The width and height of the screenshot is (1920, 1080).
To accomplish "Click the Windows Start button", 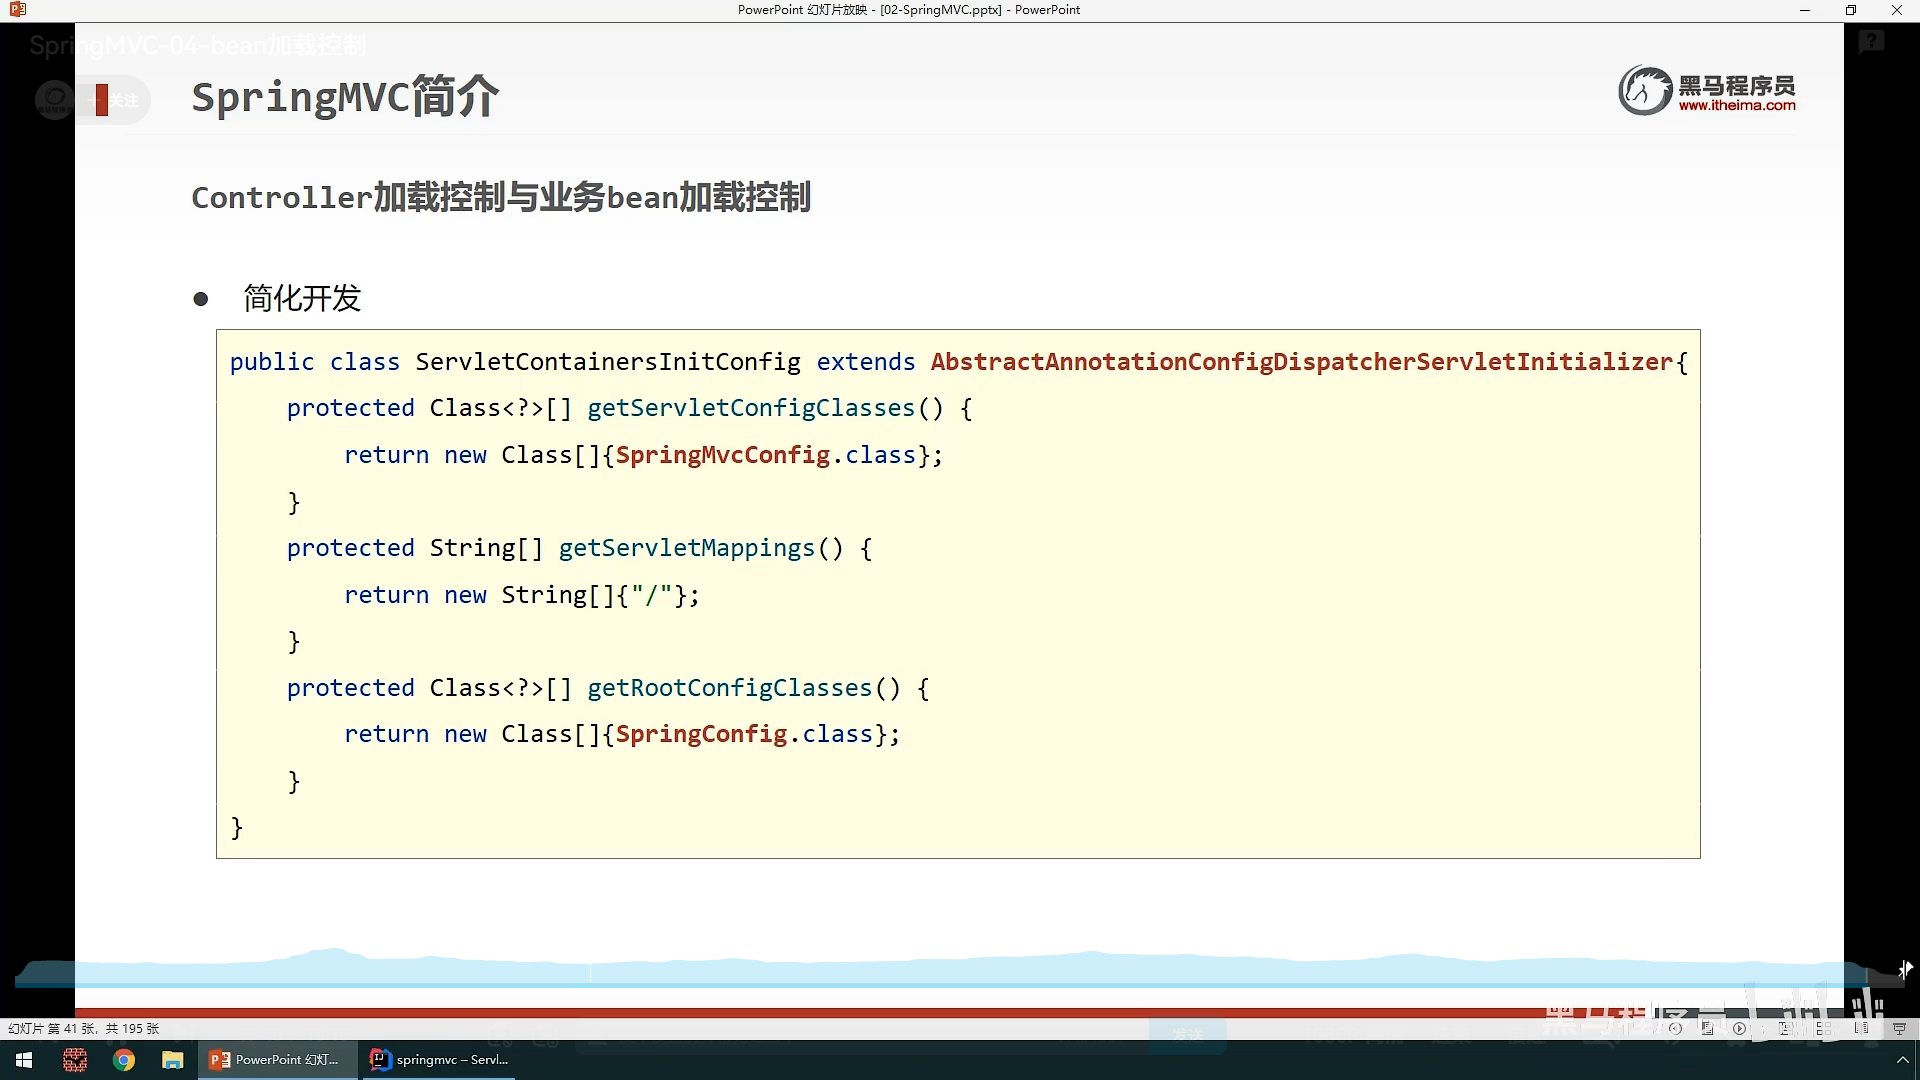I will point(24,1060).
